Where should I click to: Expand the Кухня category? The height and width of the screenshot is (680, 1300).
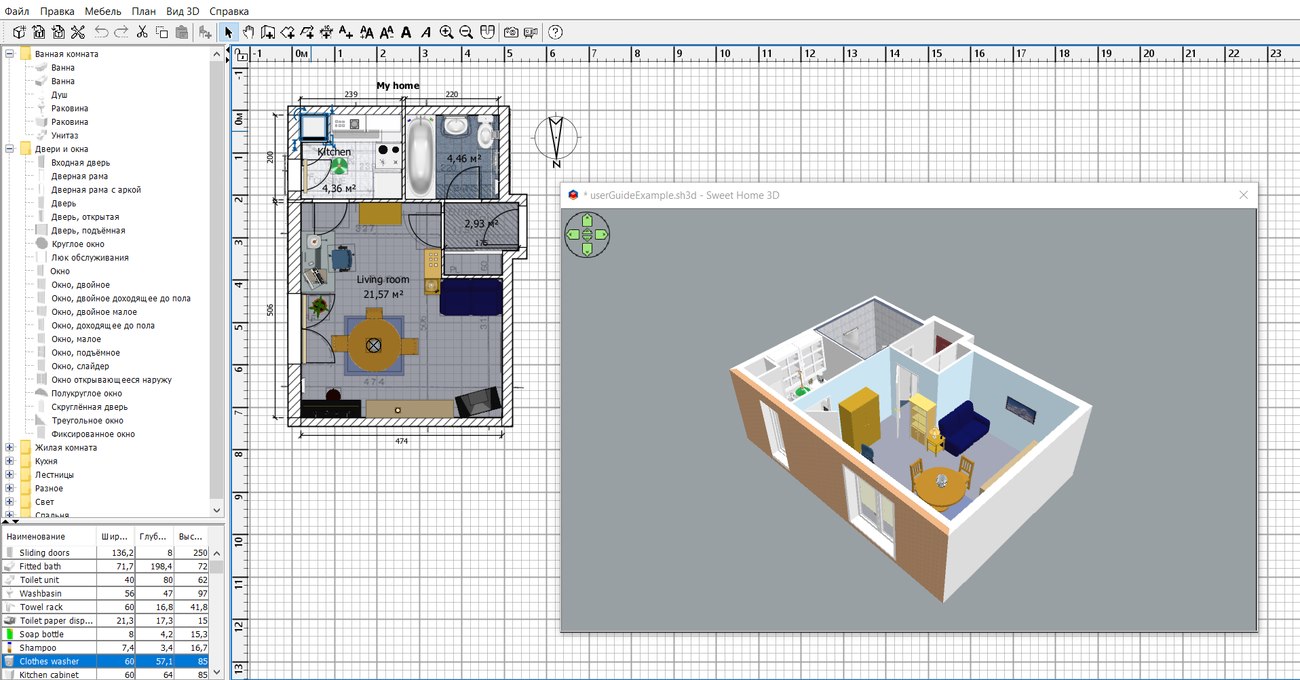click(x=11, y=462)
